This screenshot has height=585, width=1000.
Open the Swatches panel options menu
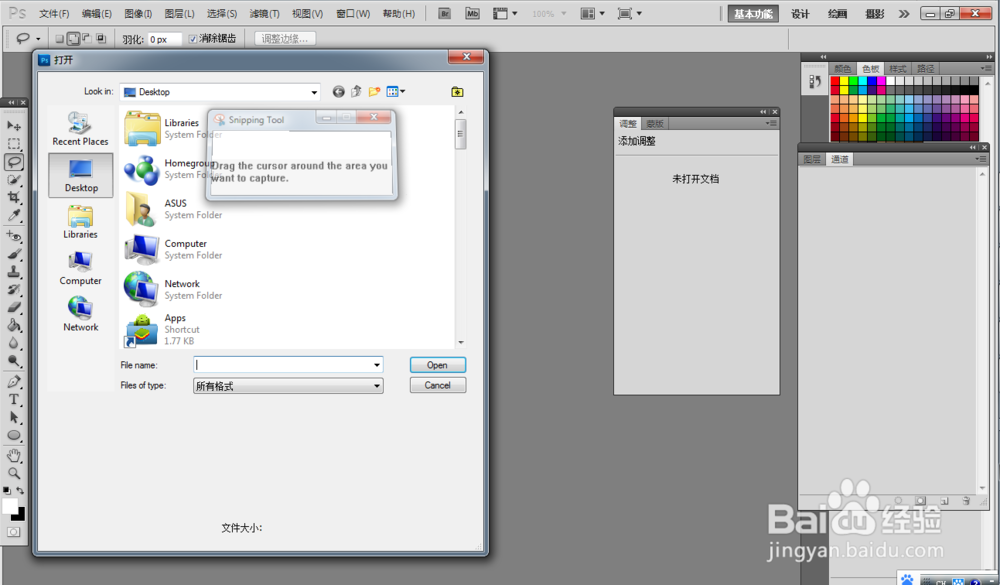986,68
